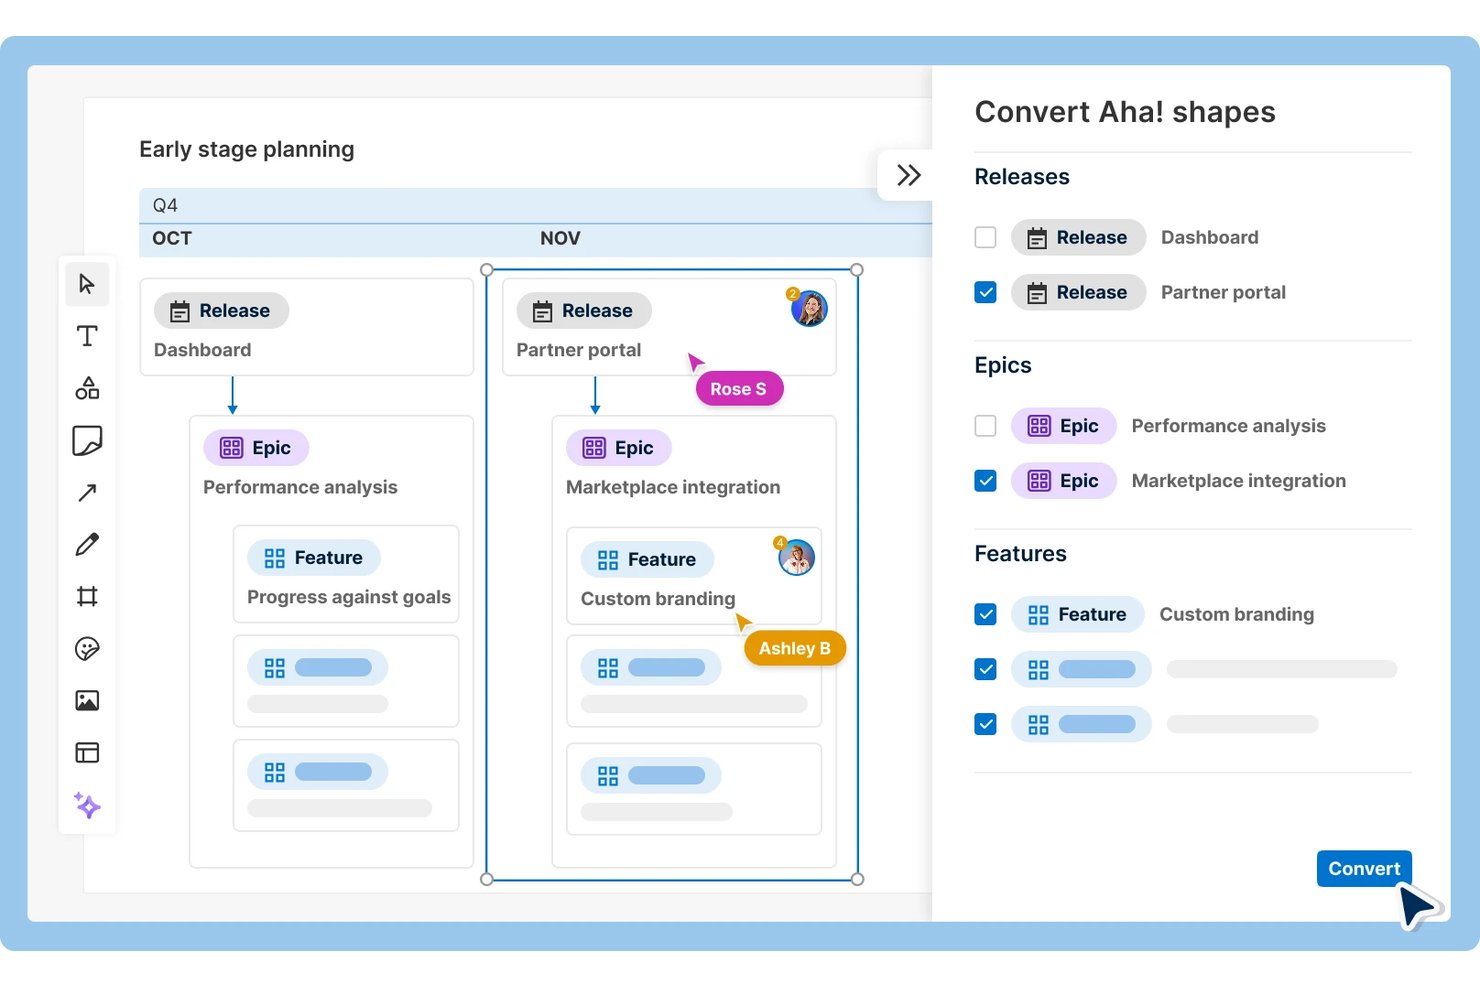
Task: Click Feature icon on Progress against goals card
Action: pyautogui.click(x=274, y=558)
